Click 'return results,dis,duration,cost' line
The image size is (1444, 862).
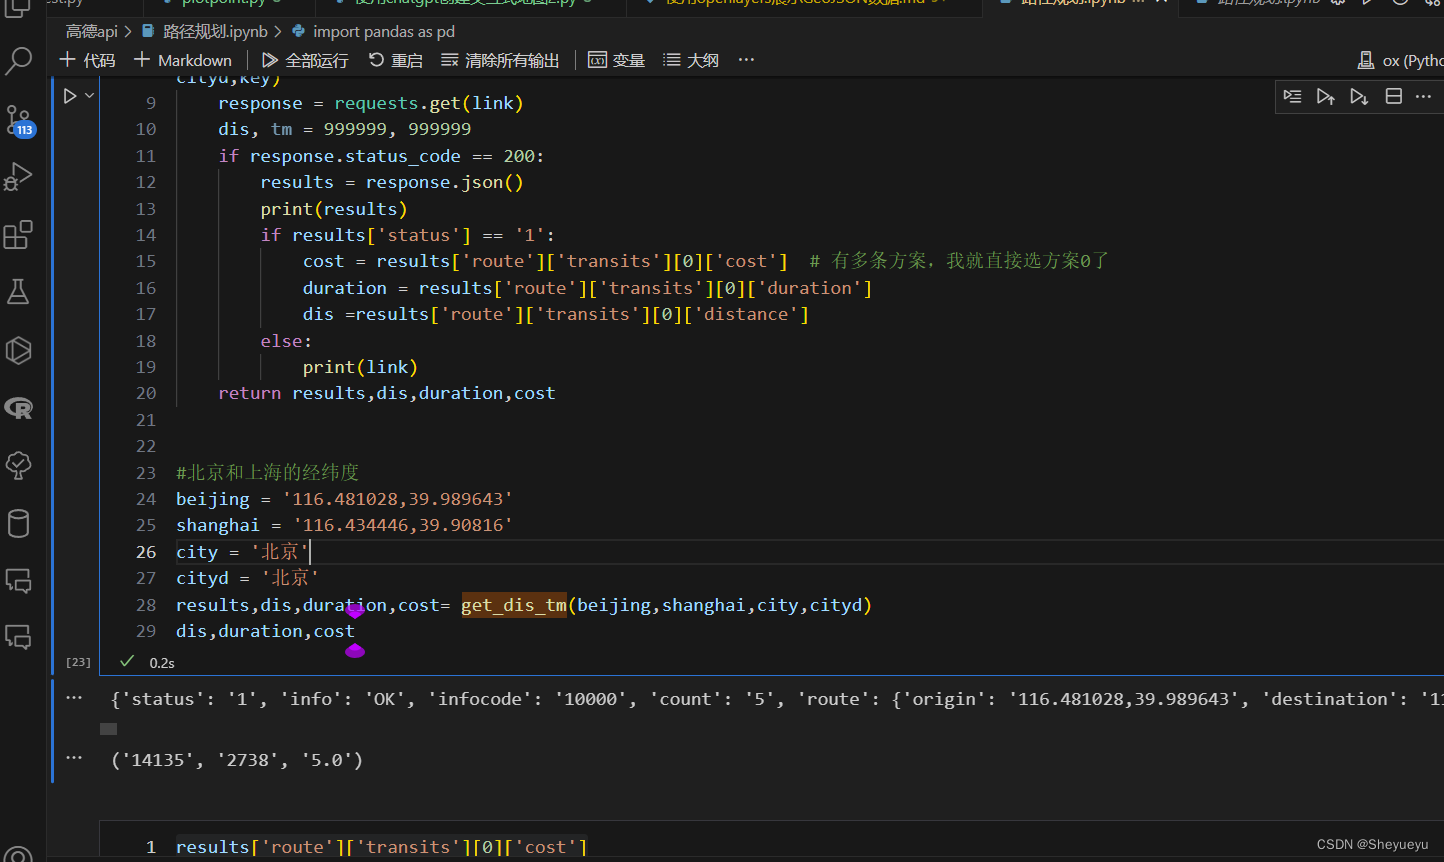(x=387, y=393)
